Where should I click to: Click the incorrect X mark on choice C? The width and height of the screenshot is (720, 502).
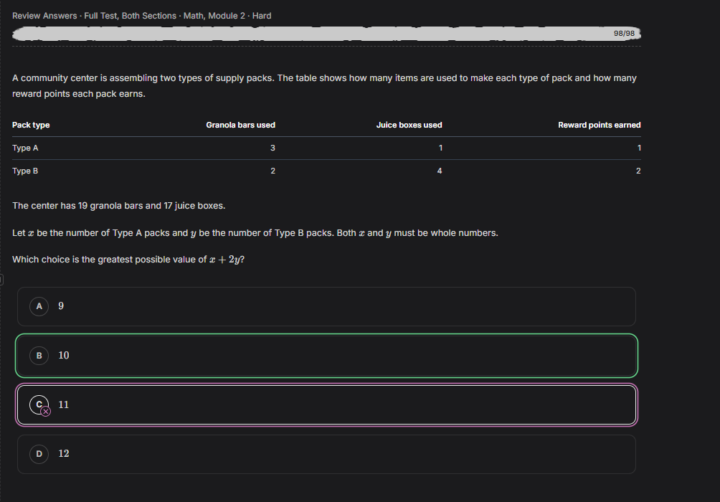45,412
